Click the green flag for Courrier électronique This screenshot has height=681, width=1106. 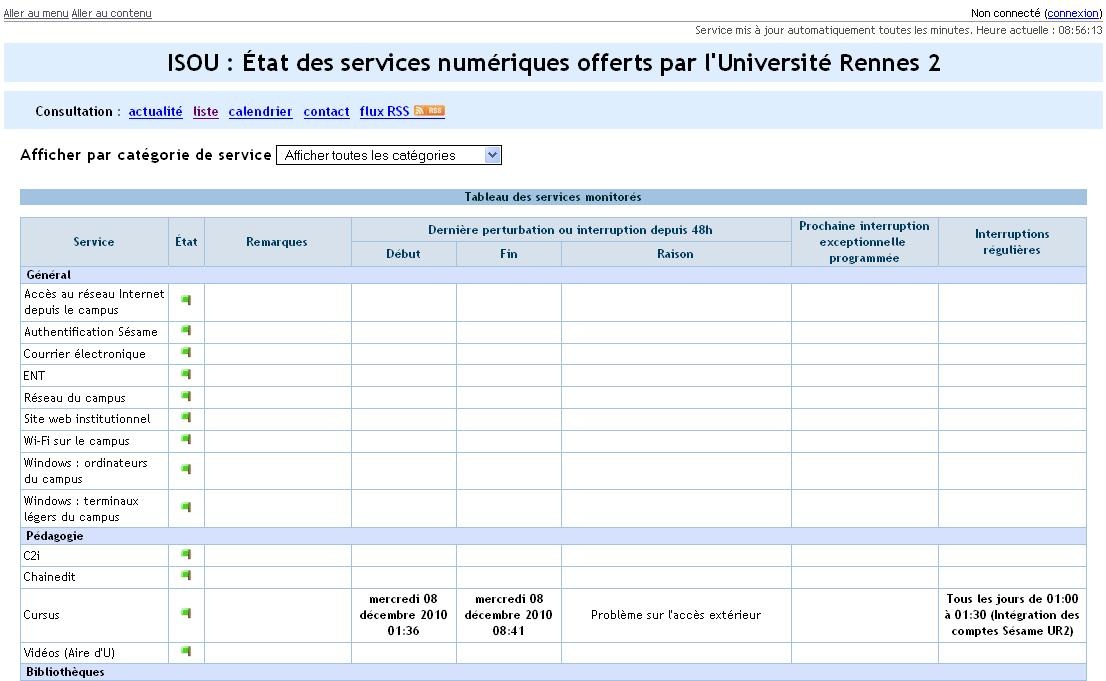tap(186, 353)
